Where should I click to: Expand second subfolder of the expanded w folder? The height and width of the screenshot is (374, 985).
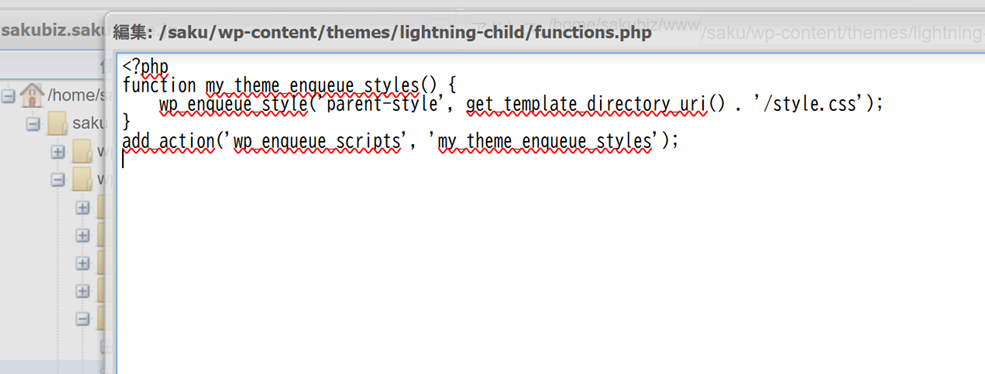point(83,235)
